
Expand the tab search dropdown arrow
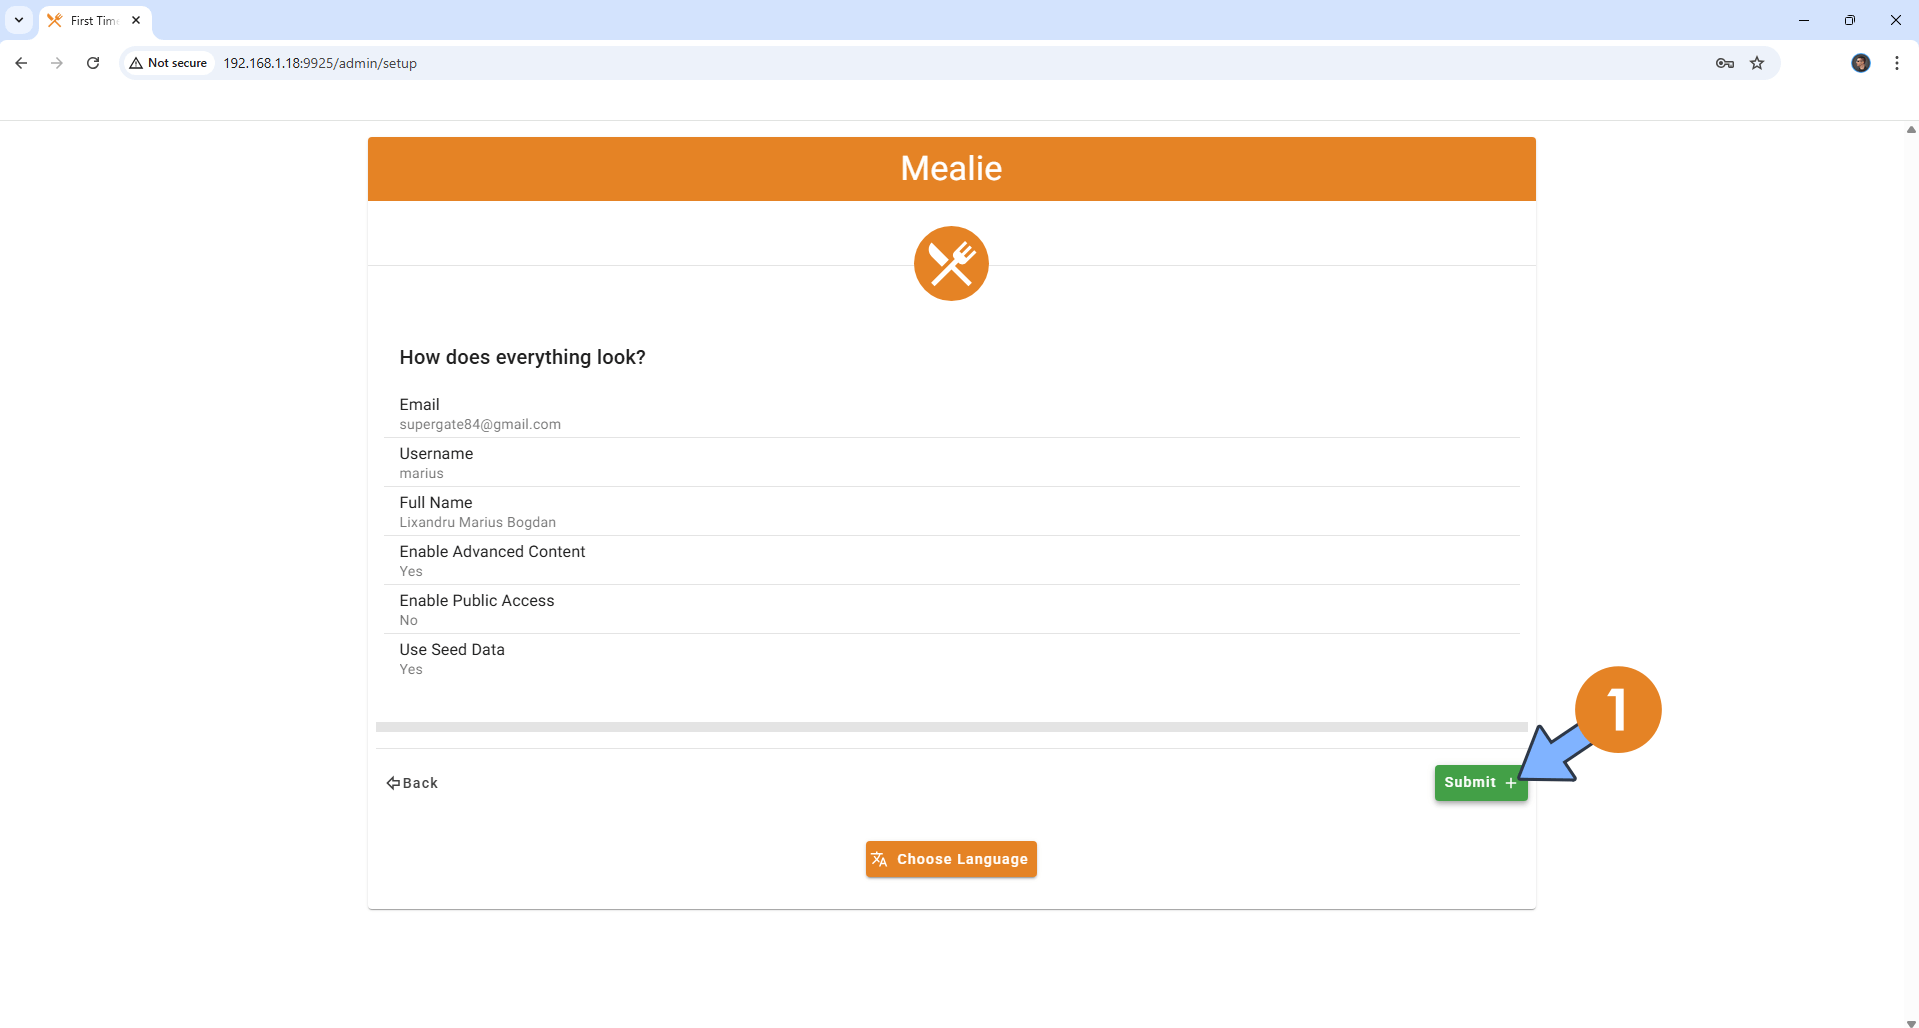coord(19,20)
